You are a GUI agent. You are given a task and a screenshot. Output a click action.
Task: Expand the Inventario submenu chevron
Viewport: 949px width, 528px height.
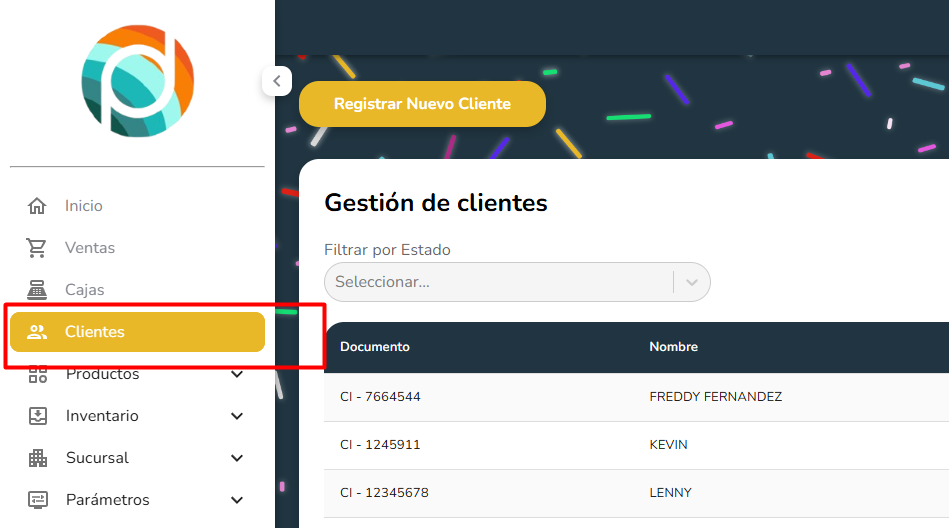pos(237,416)
